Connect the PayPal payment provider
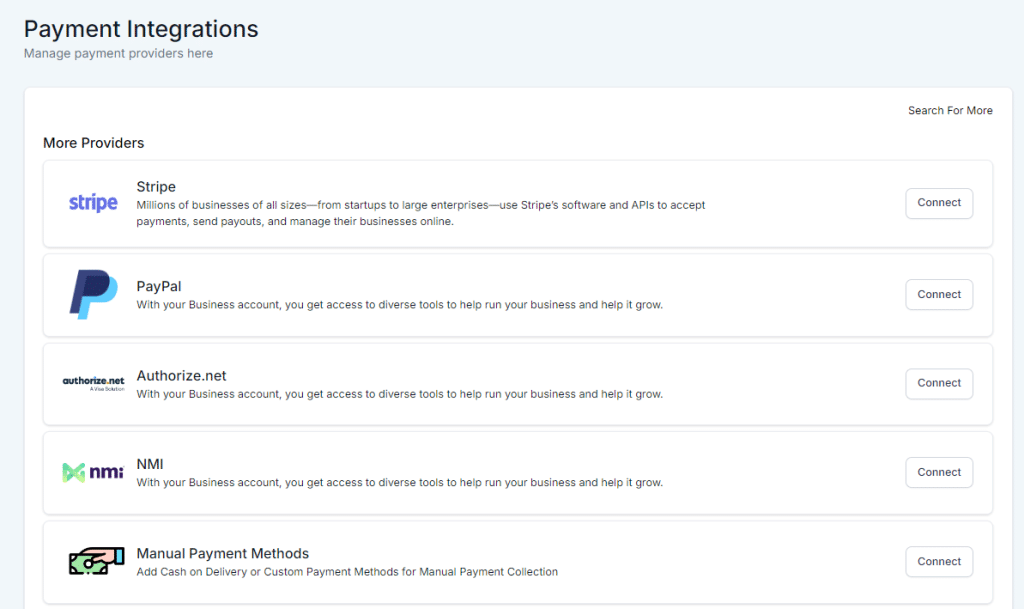Image resolution: width=1024 pixels, height=609 pixels. (x=939, y=294)
